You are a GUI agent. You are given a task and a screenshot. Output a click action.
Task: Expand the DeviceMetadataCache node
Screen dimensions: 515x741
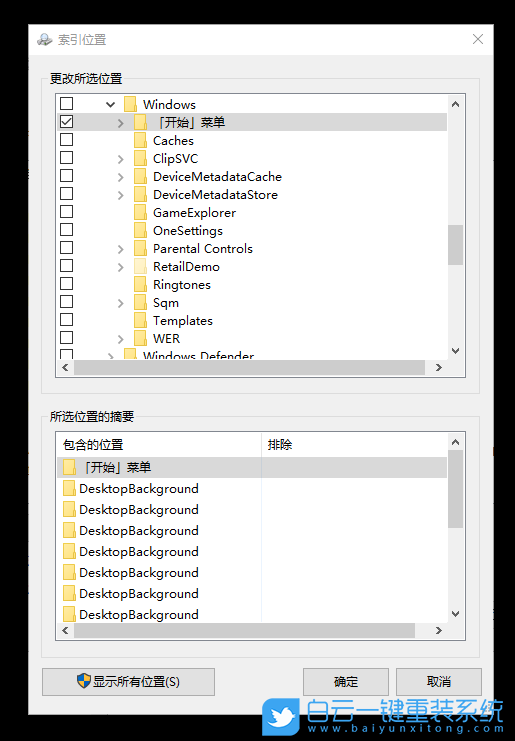point(120,177)
